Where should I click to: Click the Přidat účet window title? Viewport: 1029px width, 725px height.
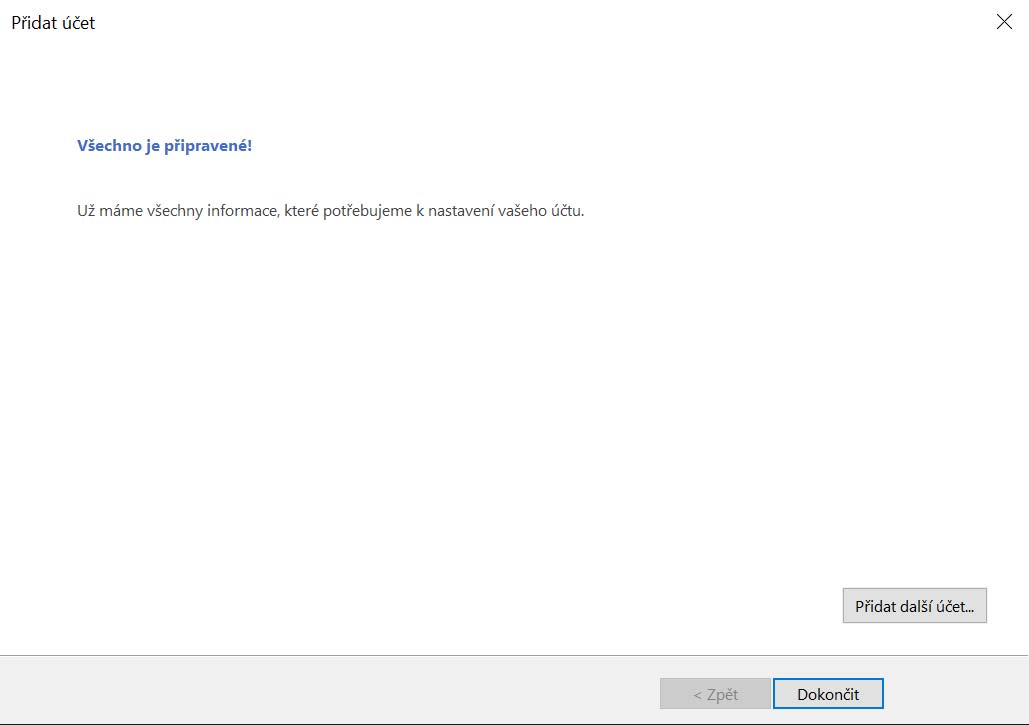[x=53, y=23]
